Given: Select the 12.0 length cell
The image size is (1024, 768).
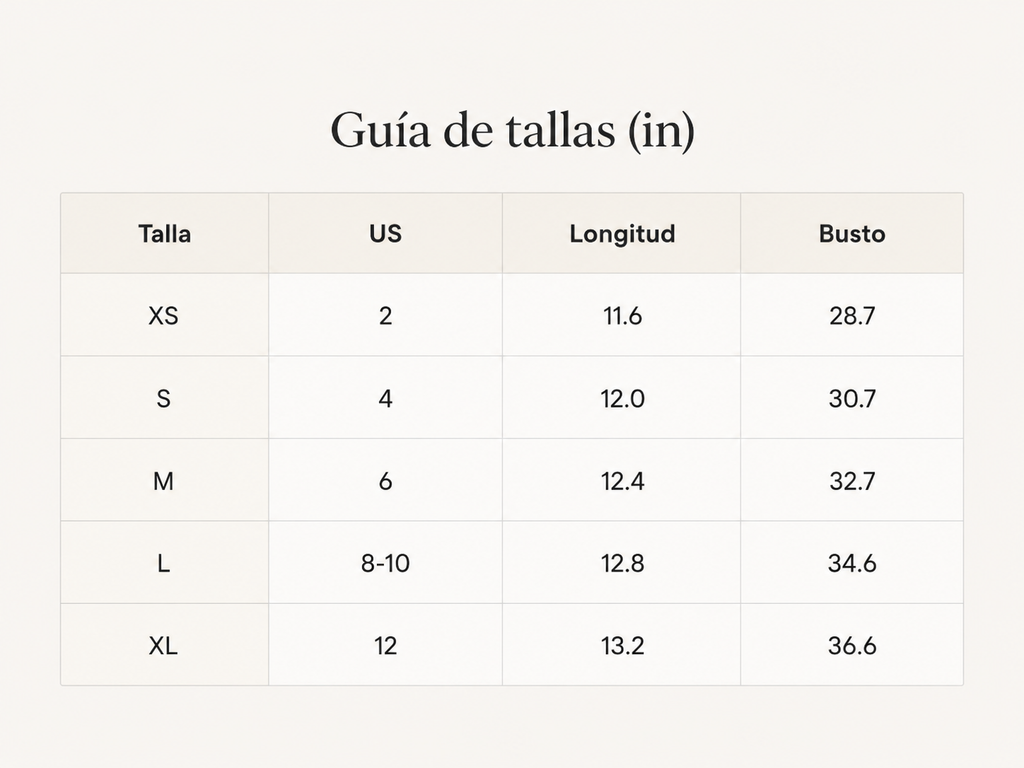Looking at the screenshot, I should (622, 398).
